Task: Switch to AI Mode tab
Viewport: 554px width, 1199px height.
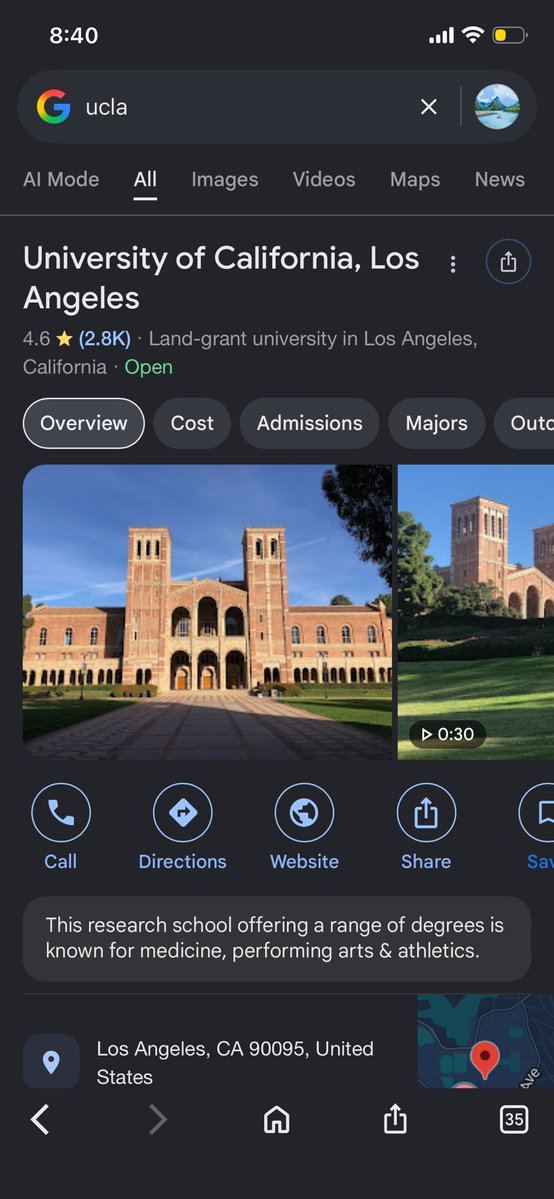Action: point(61,180)
